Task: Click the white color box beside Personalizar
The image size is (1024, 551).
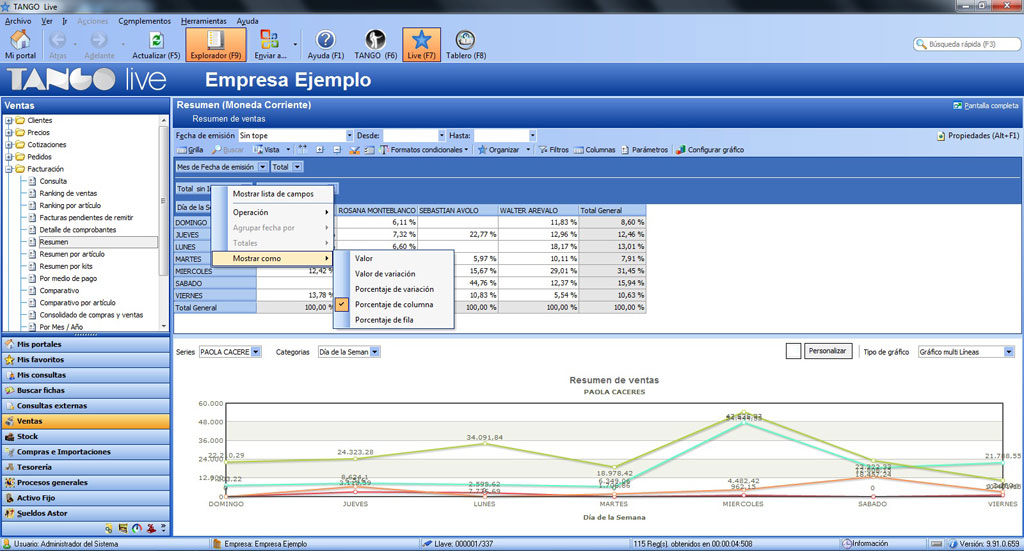Action: click(x=793, y=351)
